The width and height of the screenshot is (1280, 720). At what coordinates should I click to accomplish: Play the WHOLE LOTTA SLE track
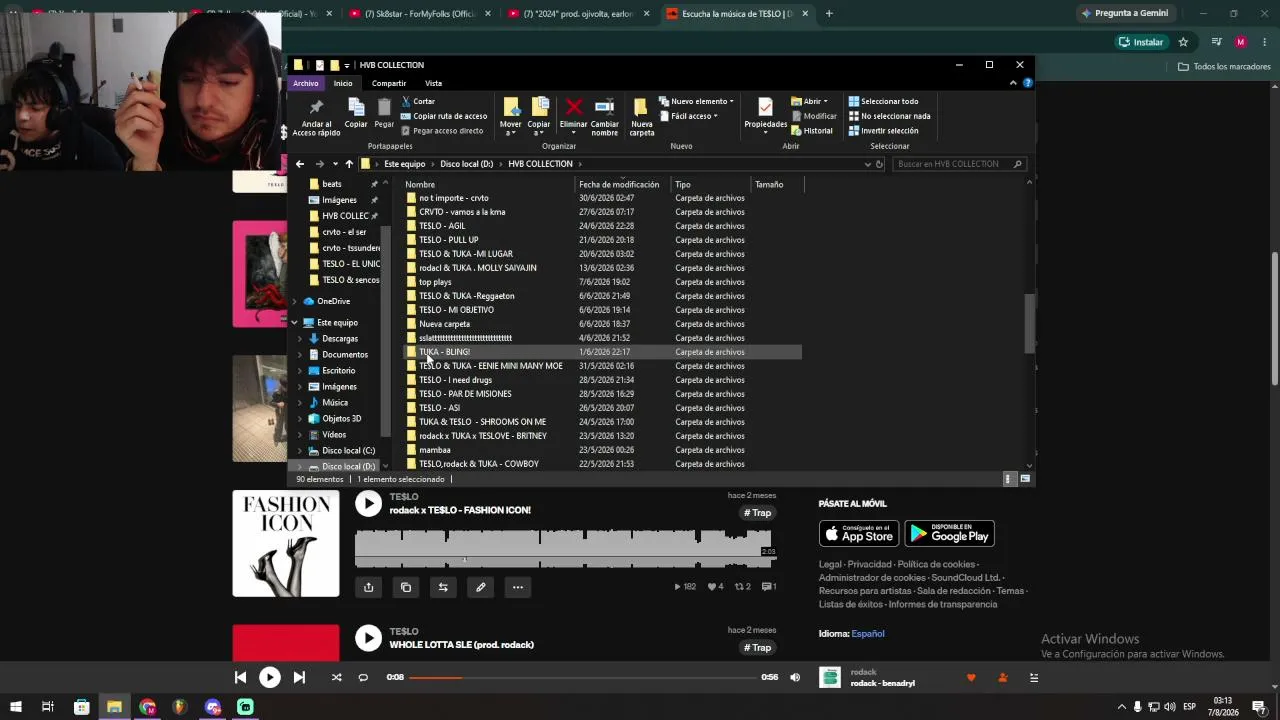[368, 638]
